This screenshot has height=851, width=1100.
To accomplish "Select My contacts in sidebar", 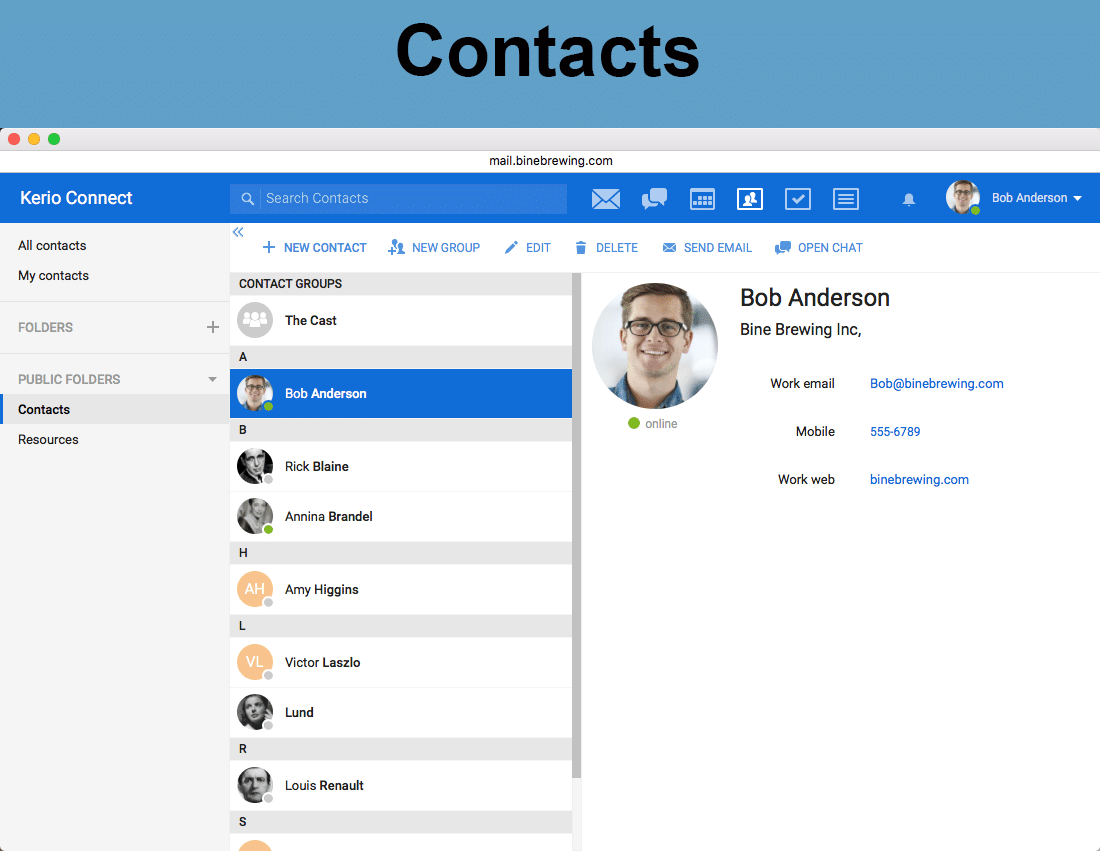I will pos(53,276).
